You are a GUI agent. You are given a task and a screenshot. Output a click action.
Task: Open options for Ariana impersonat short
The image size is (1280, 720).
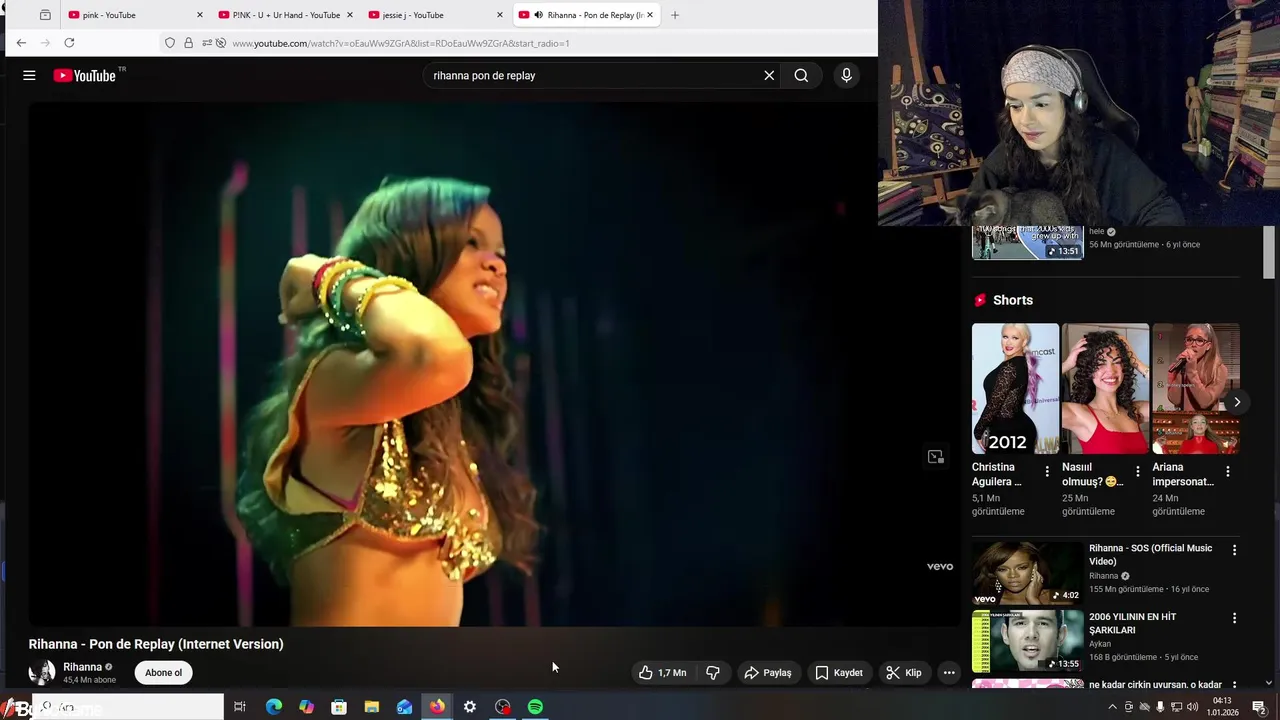pyautogui.click(x=1227, y=471)
